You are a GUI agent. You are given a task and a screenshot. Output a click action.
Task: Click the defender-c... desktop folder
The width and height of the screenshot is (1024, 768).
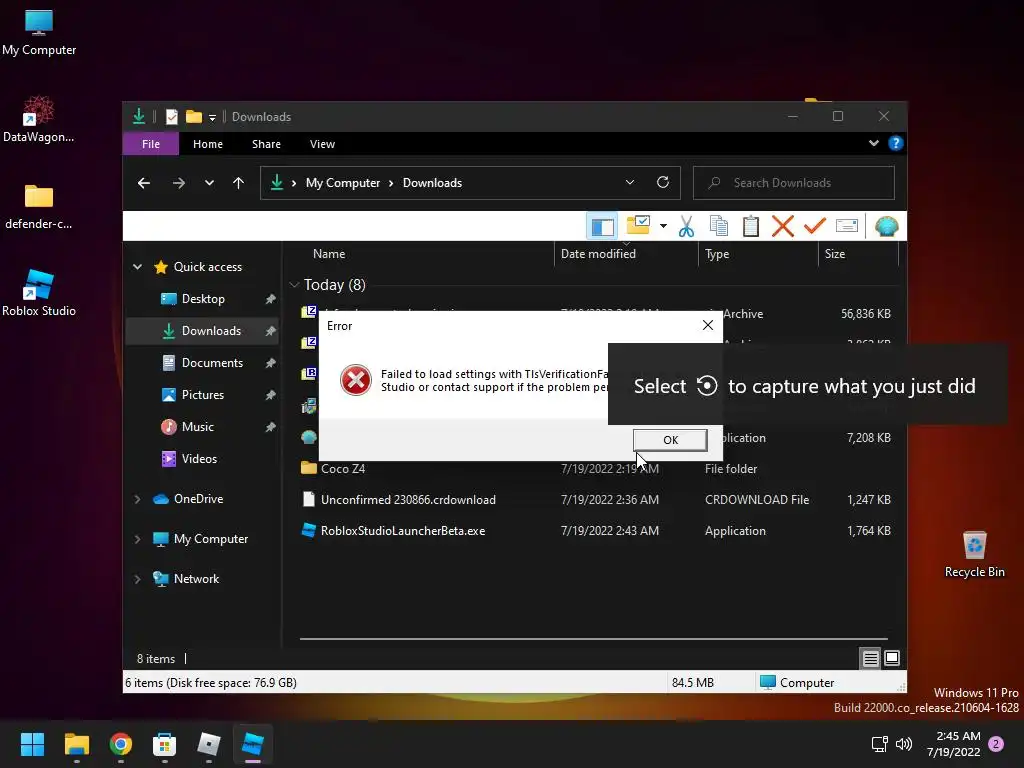pyautogui.click(x=39, y=206)
